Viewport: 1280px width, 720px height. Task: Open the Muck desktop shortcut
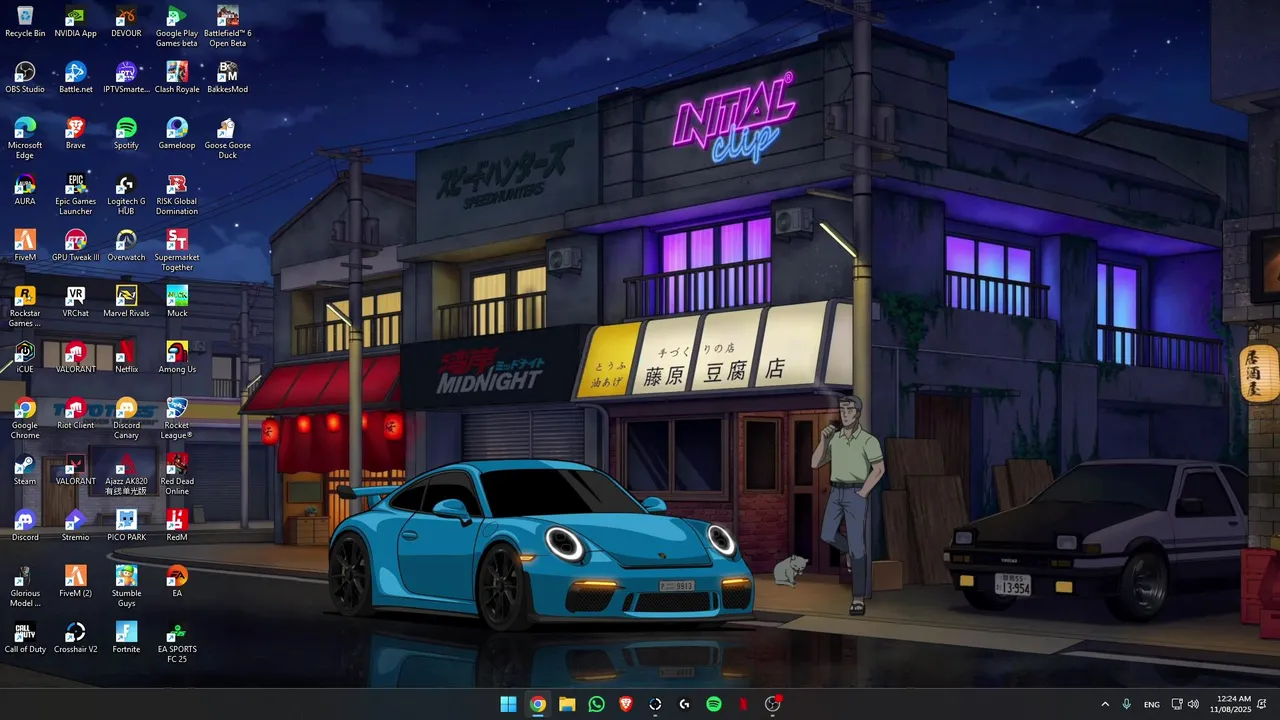[x=177, y=302]
